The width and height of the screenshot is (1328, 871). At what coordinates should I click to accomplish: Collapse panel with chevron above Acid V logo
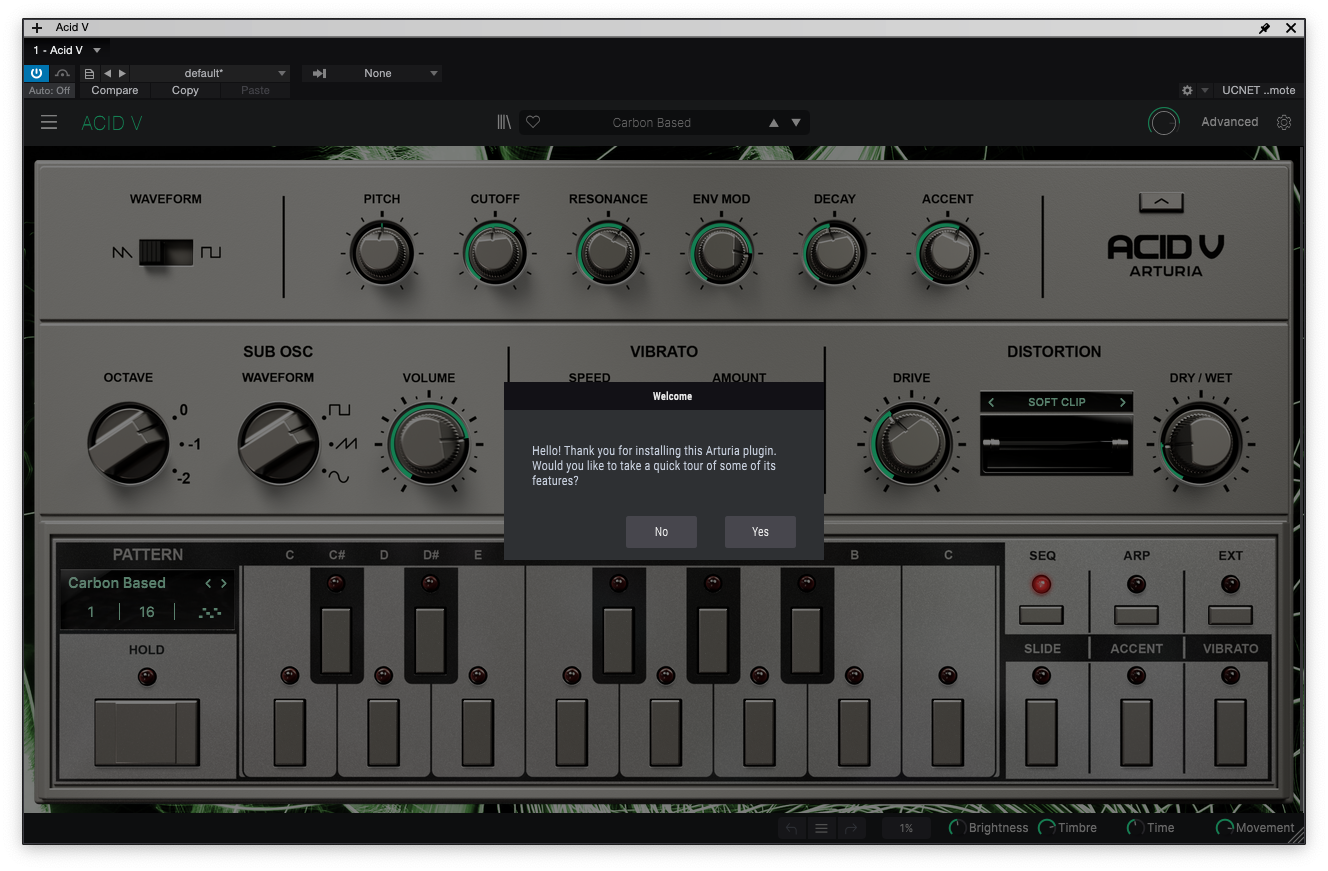click(x=1161, y=202)
